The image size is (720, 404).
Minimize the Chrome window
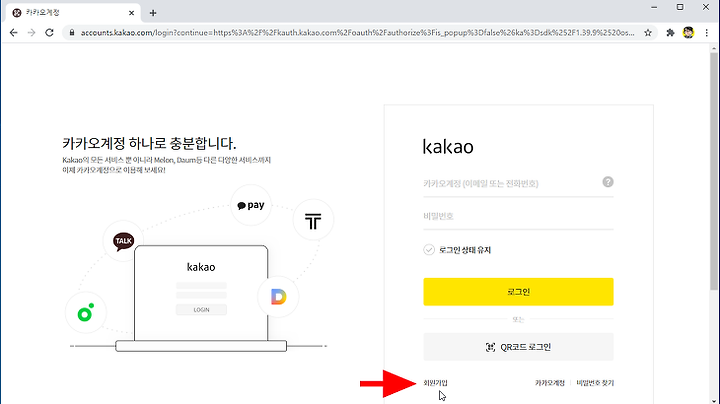[654, 7]
